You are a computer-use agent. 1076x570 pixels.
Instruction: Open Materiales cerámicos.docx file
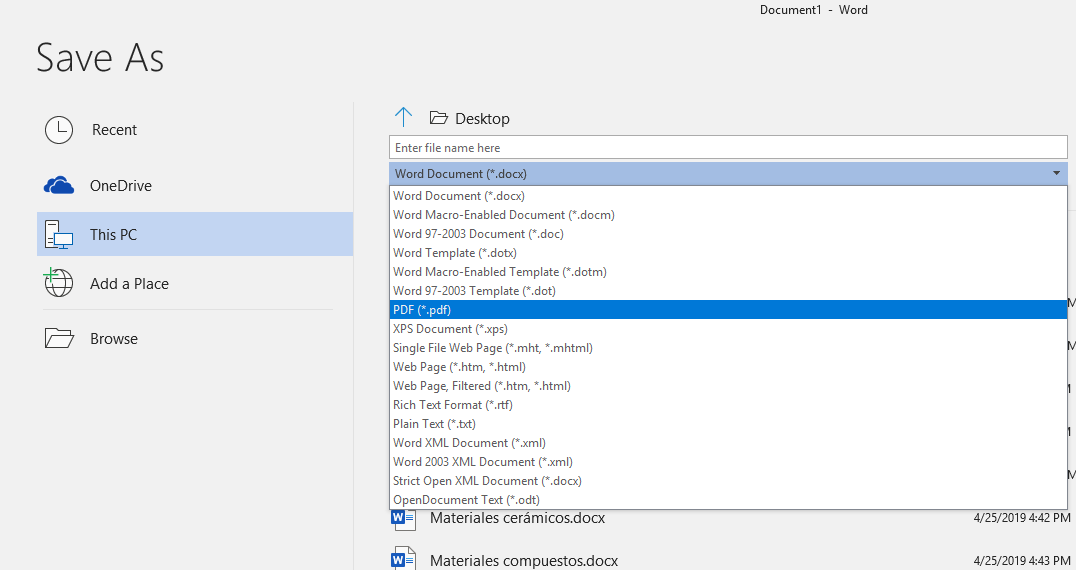pos(517,518)
